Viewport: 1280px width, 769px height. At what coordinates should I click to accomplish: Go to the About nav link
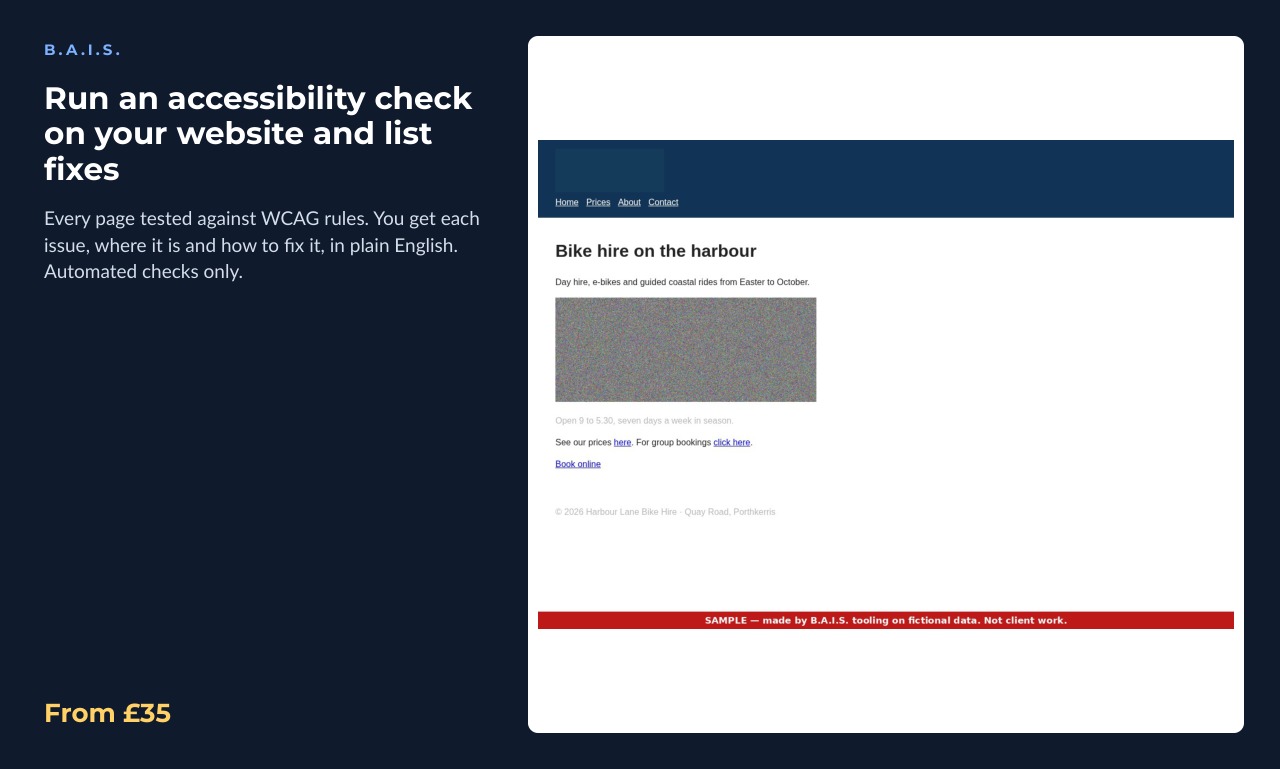click(629, 202)
